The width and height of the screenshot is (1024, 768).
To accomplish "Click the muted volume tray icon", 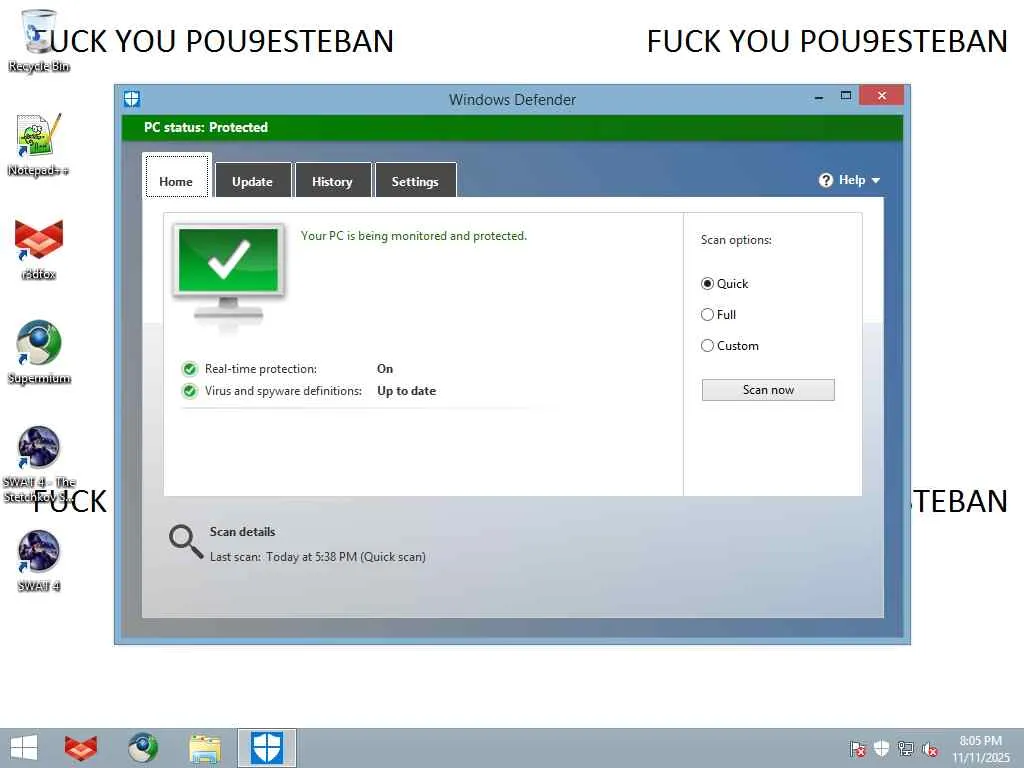I will (930, 749).
